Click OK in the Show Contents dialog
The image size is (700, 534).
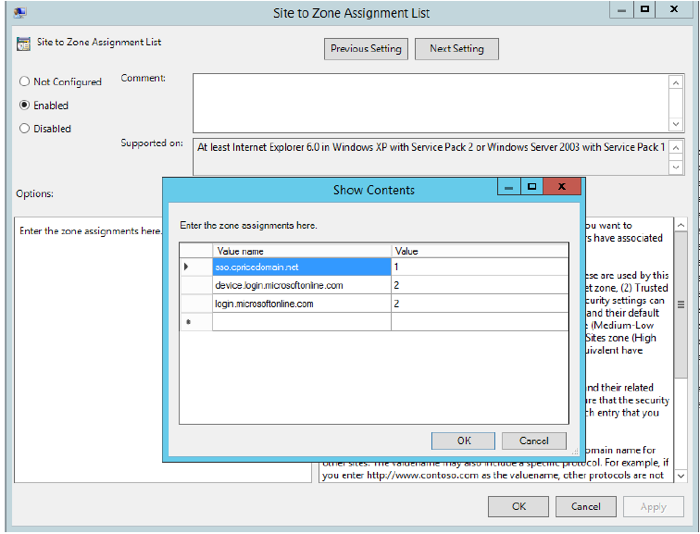[x=463, y=440]
